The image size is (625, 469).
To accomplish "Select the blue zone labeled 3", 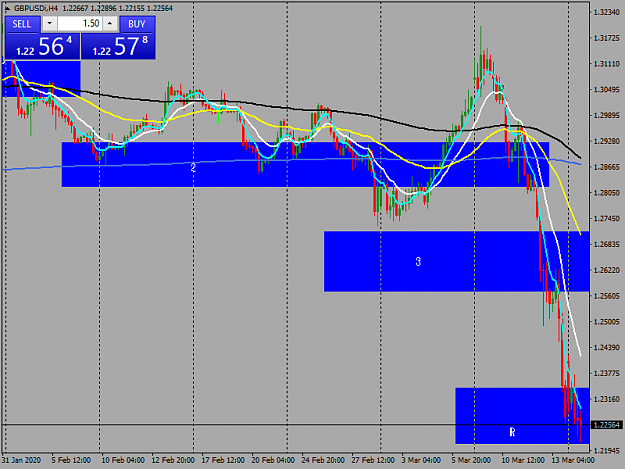I will point(456,261).
